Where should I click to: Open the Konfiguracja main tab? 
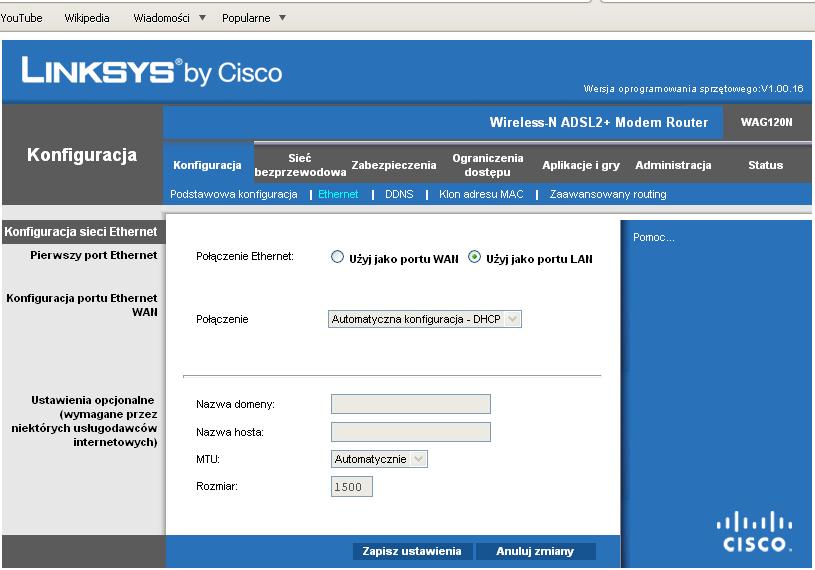pyautogui.click(x=207, y=165)
